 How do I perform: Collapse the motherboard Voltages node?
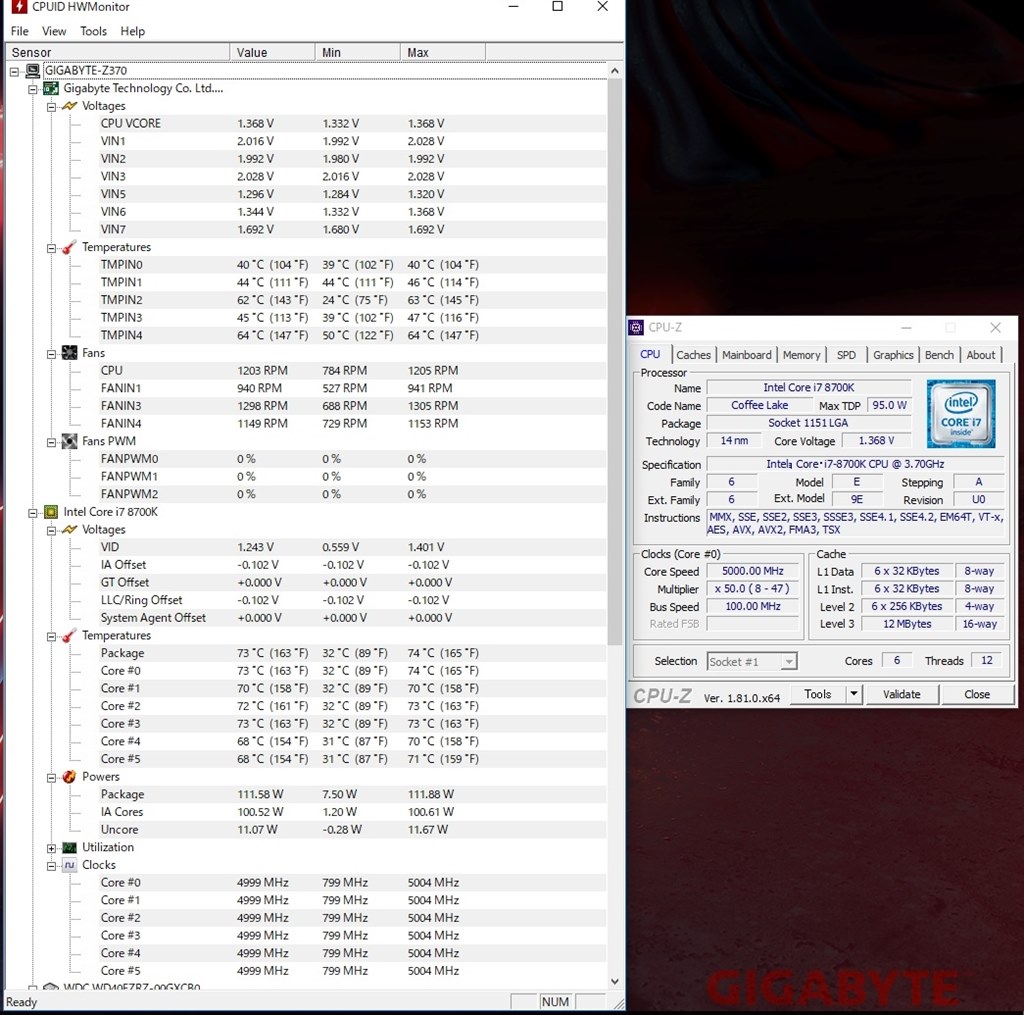[51, 106]
